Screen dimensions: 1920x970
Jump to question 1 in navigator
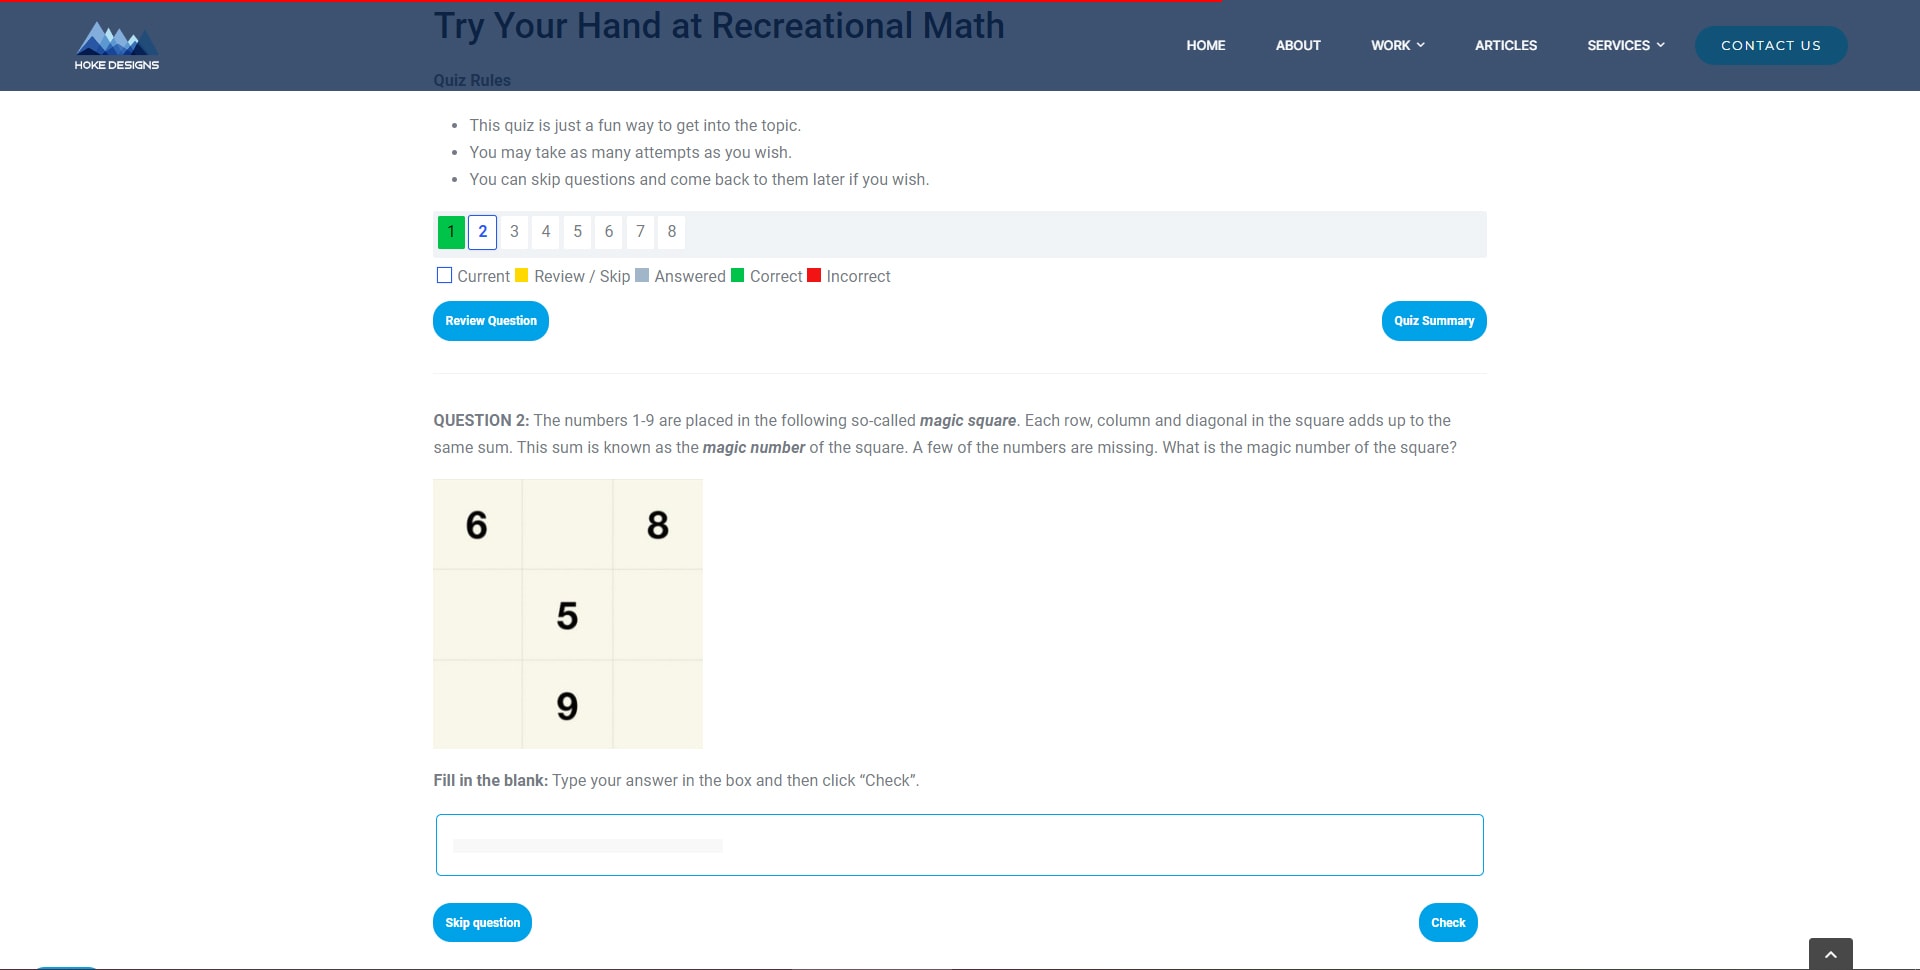click(451, 232)
